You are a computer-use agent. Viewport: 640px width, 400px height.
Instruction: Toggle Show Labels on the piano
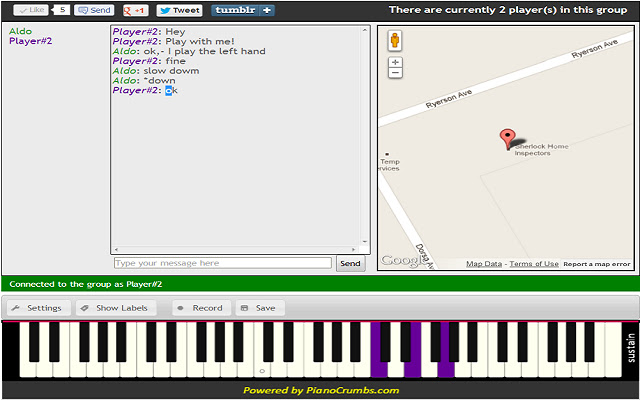pos(112,308)
